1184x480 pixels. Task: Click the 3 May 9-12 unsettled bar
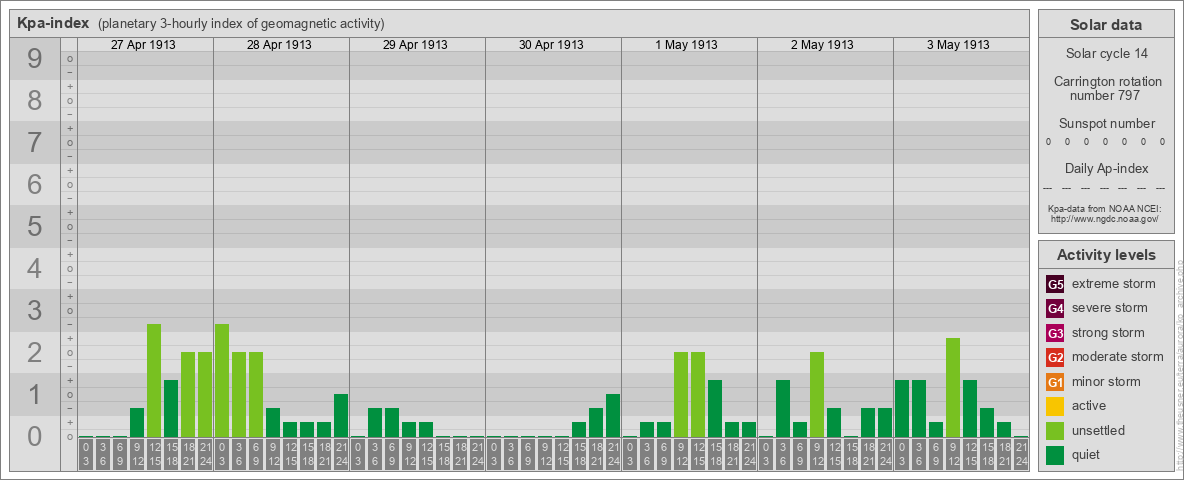pyautogui.click(x=953, y=388)
